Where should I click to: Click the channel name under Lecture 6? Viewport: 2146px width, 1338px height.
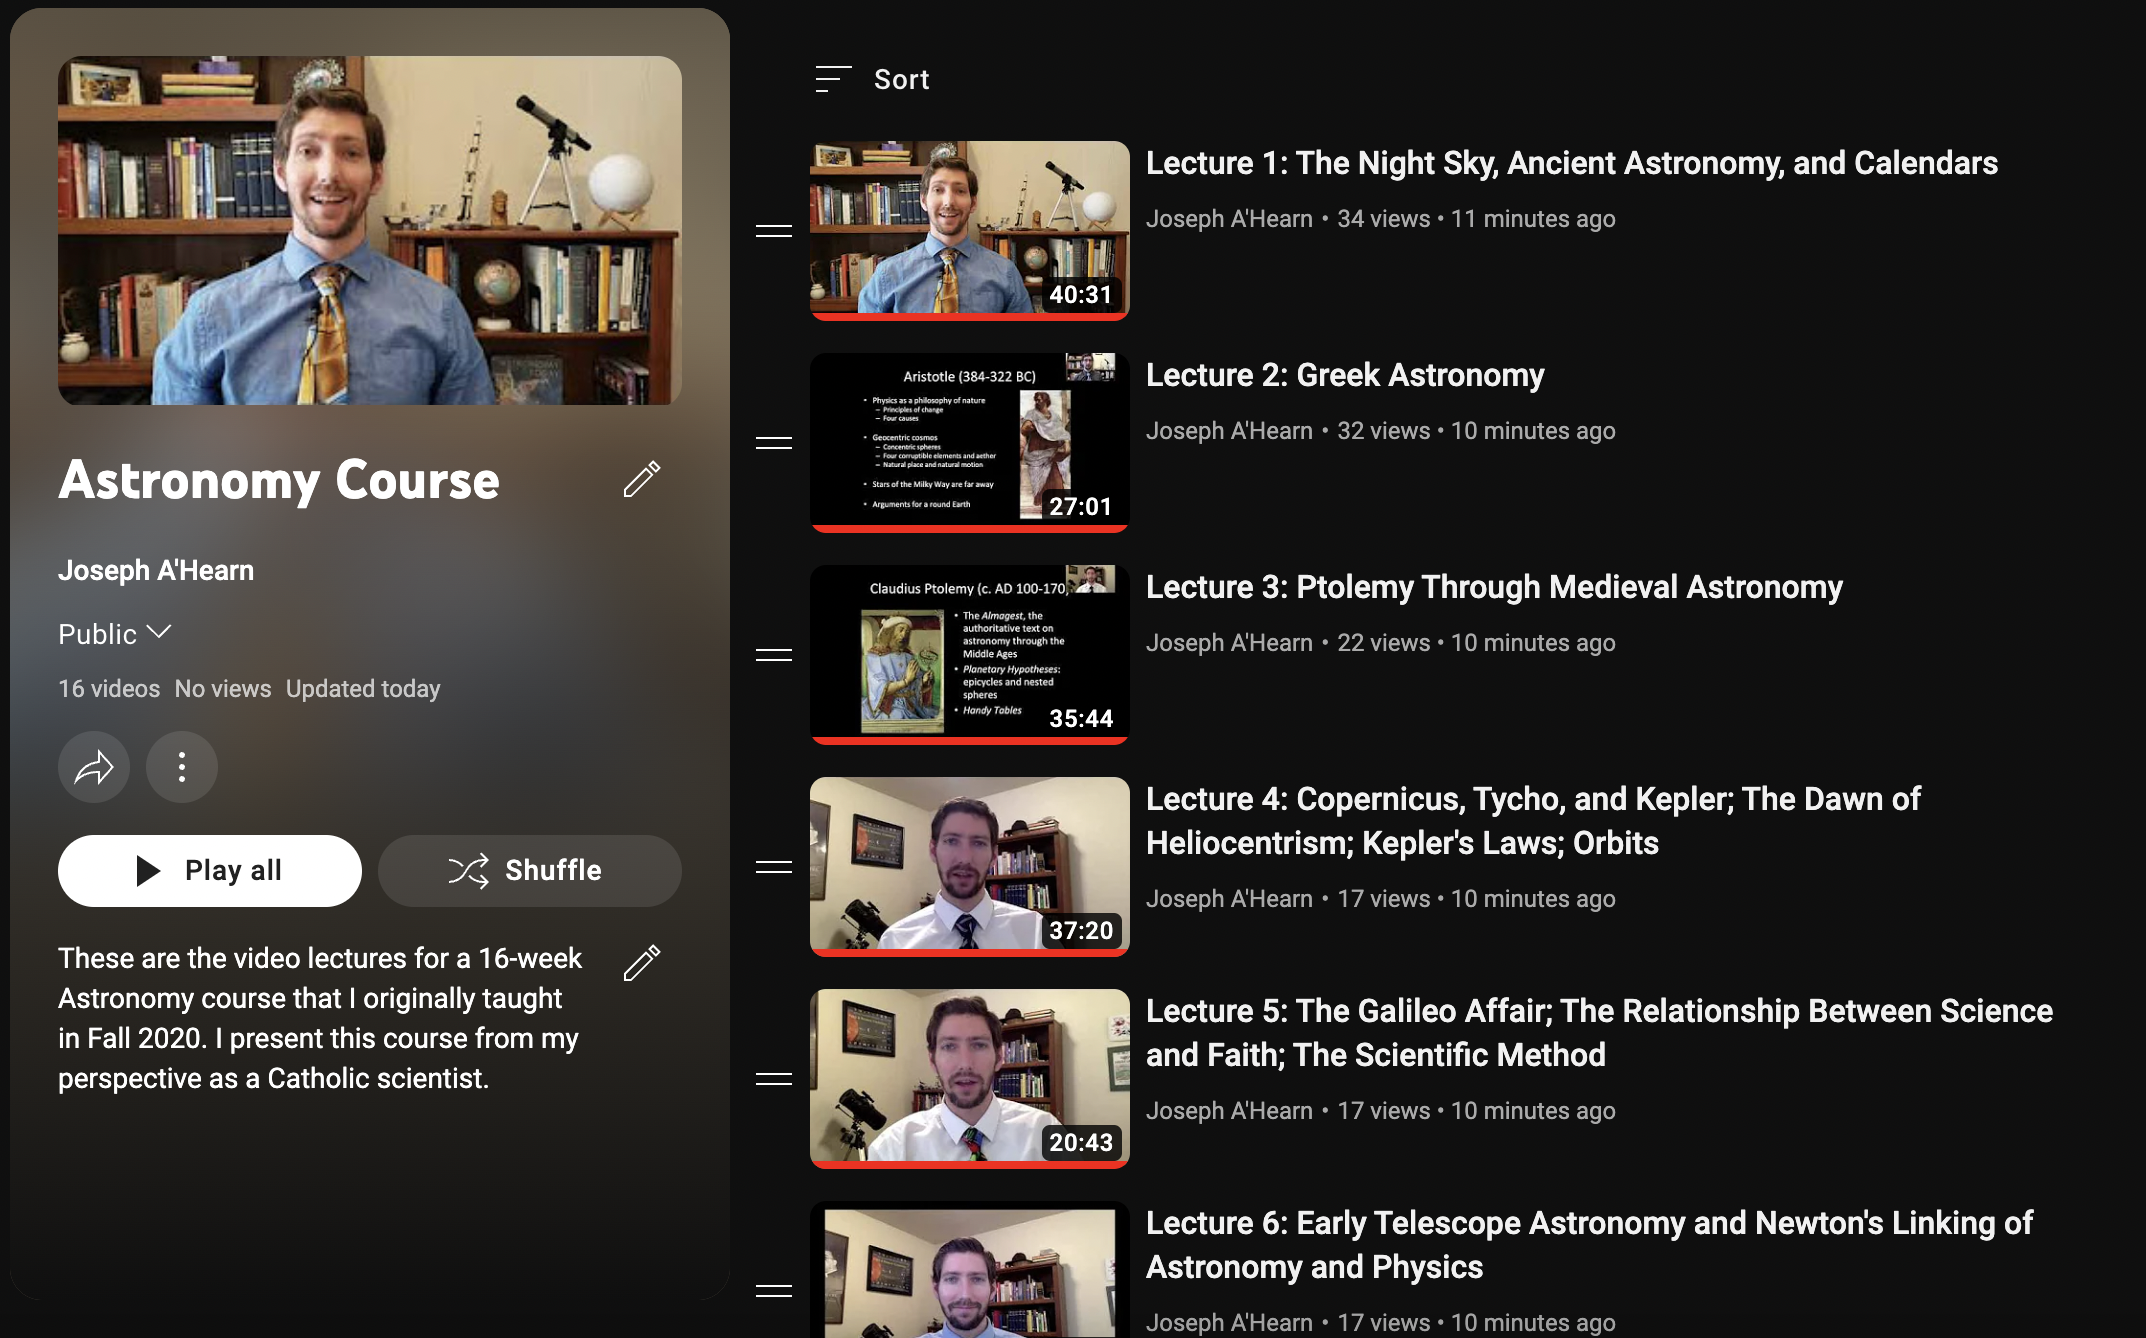coord(1229,1322)
